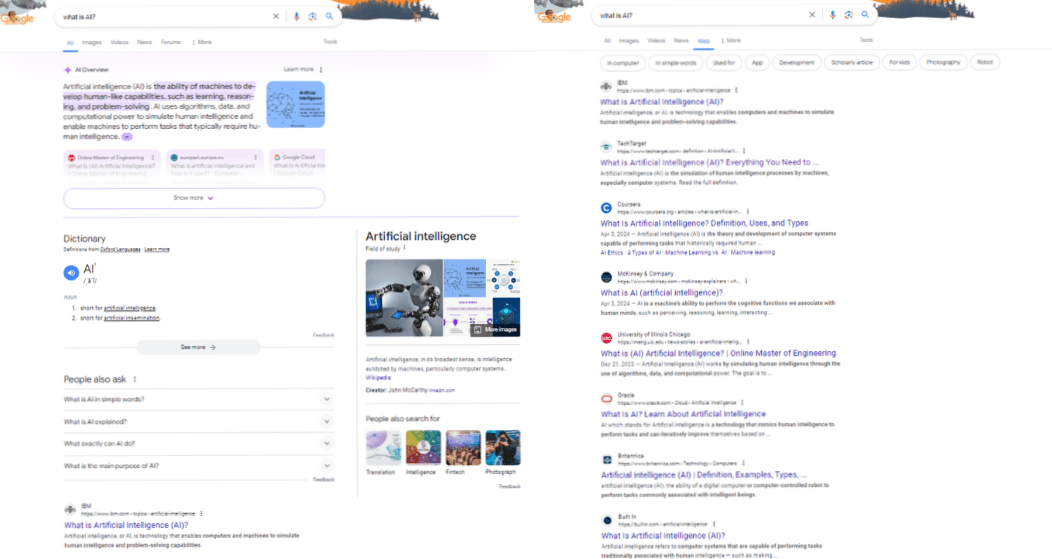Viewport: 1052px width, 559px height.
Task: Click the left search magnifier icon
Action: [329, 17]
